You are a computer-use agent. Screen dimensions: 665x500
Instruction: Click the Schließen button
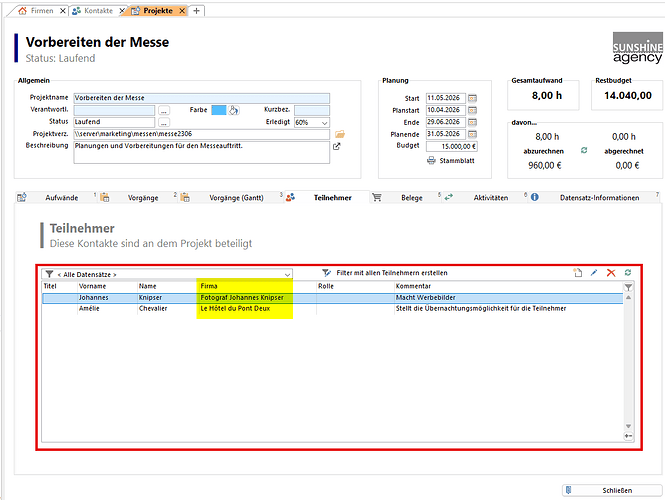pyautogui.click(x=612, y=490)
